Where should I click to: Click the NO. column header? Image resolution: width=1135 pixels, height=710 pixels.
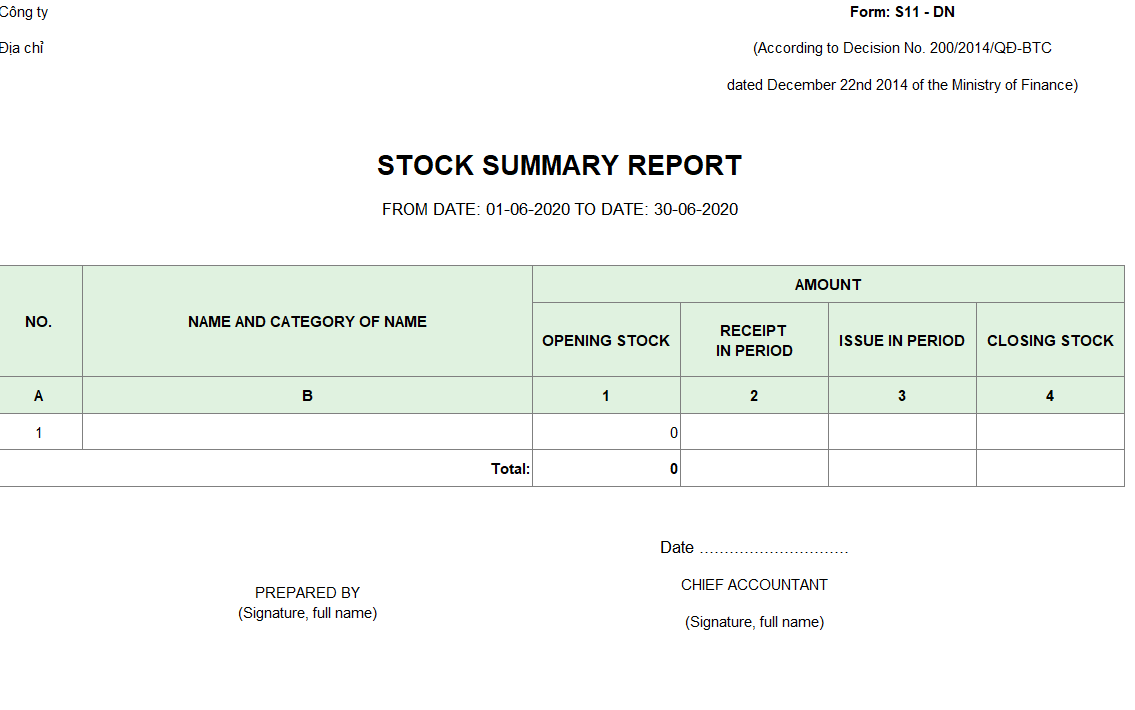38,321
